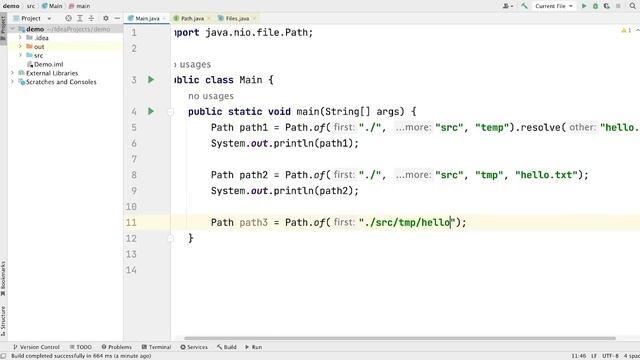Screen dimensions: 640x360
Task: Open Version Control tool window
Action: tap(36, 347)
